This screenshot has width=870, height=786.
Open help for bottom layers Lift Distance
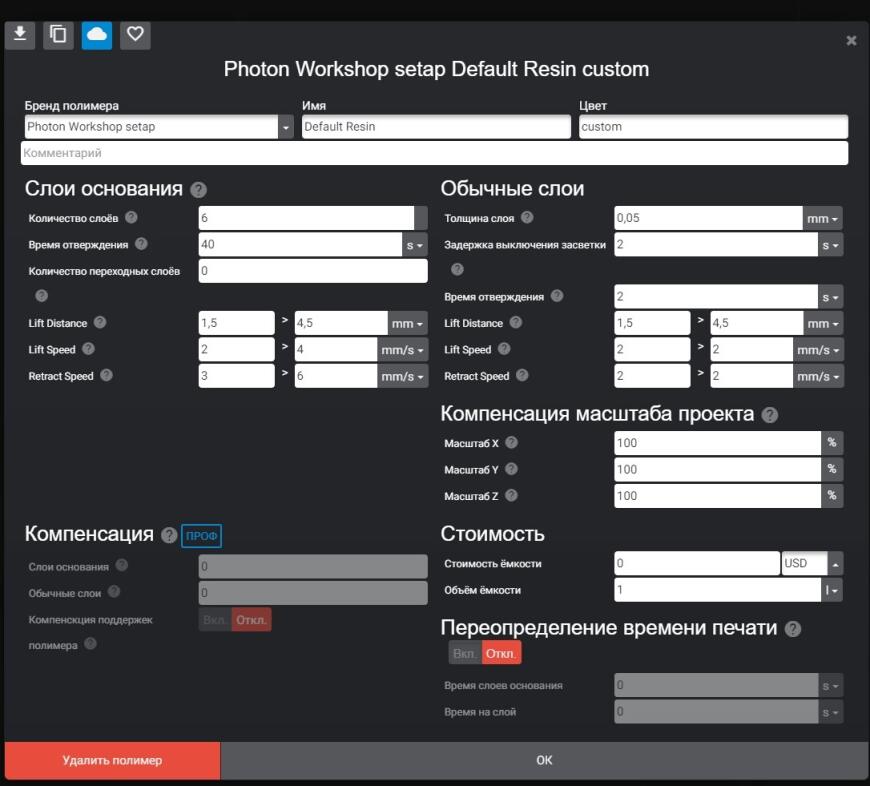[x=100, y=322]
